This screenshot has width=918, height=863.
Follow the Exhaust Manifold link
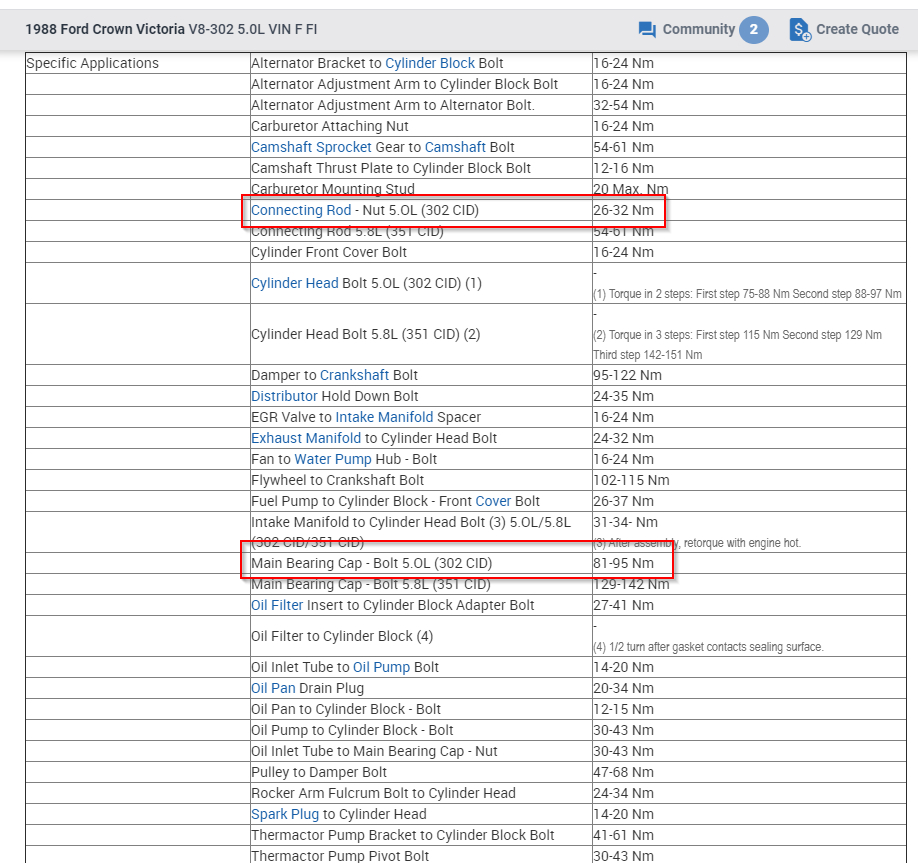[x=306, y=439]
